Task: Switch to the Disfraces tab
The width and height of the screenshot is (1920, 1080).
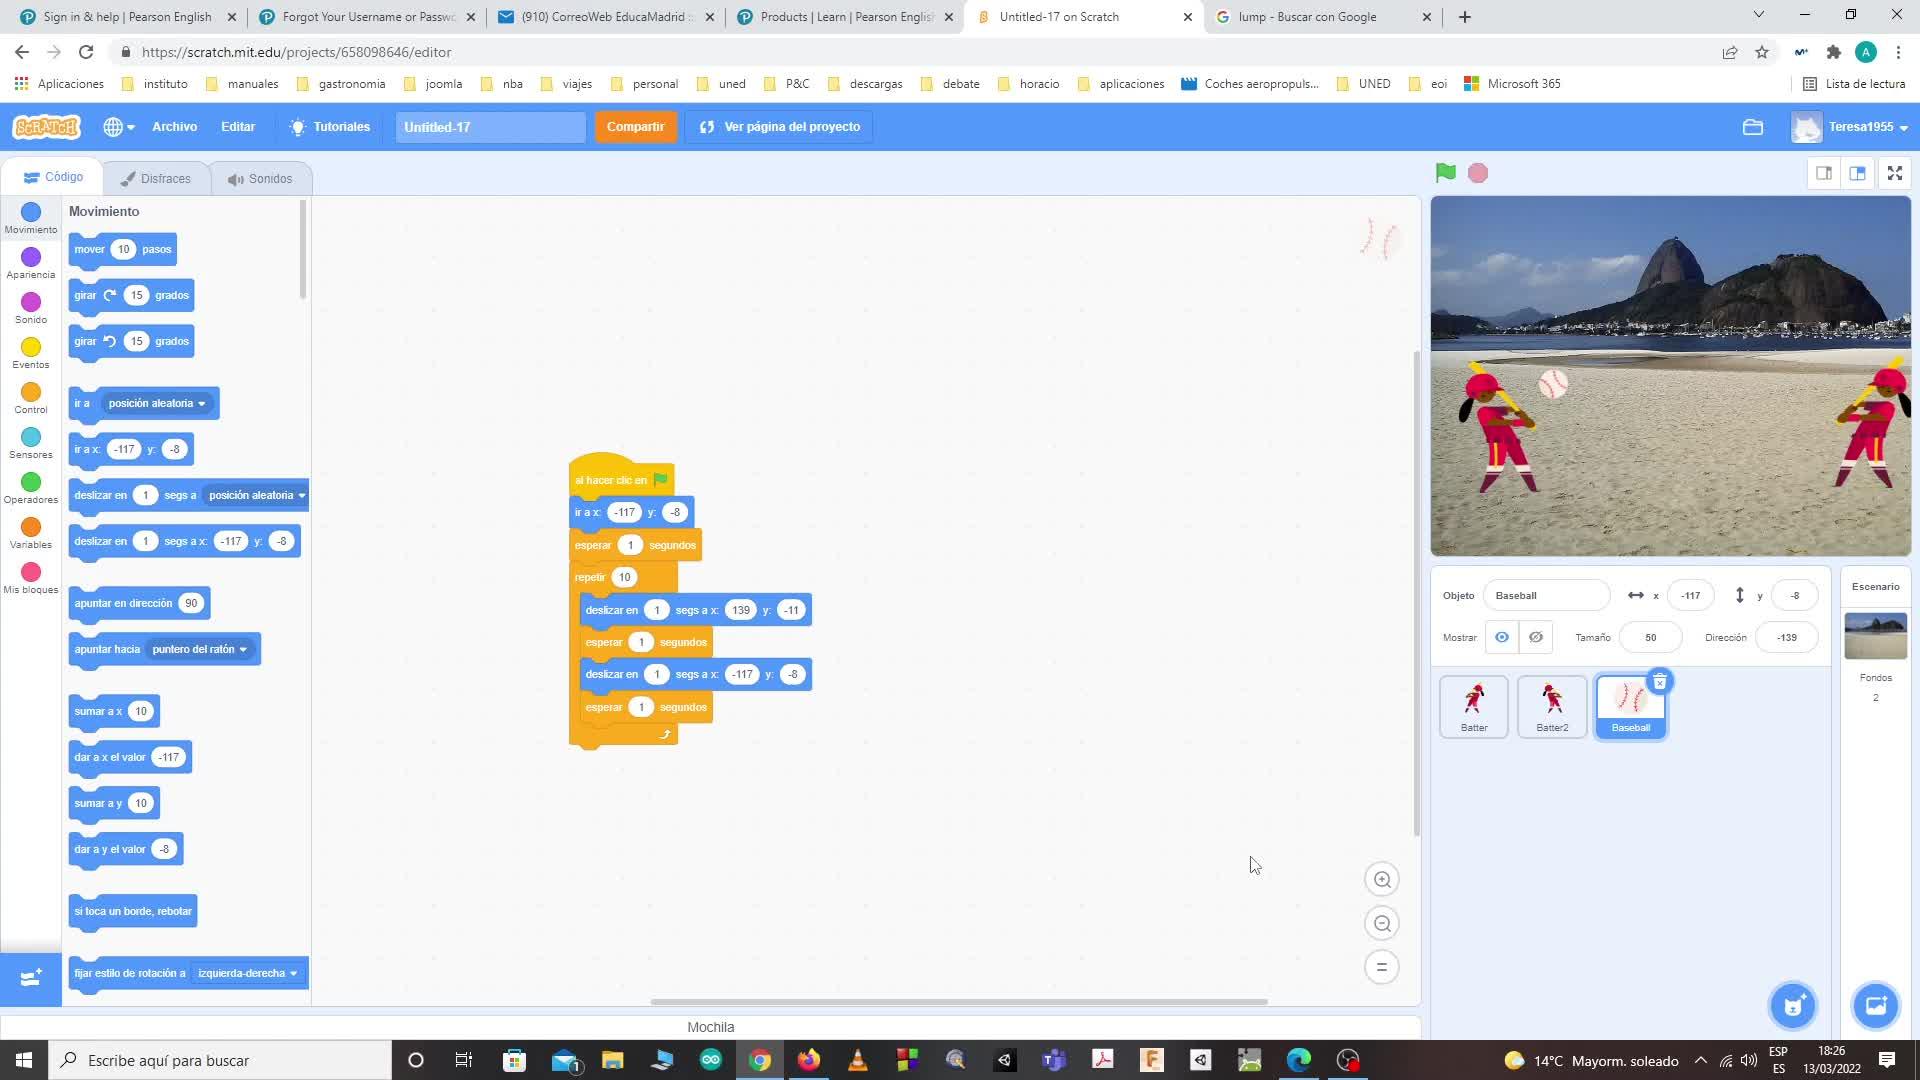Action: [156, 179]
